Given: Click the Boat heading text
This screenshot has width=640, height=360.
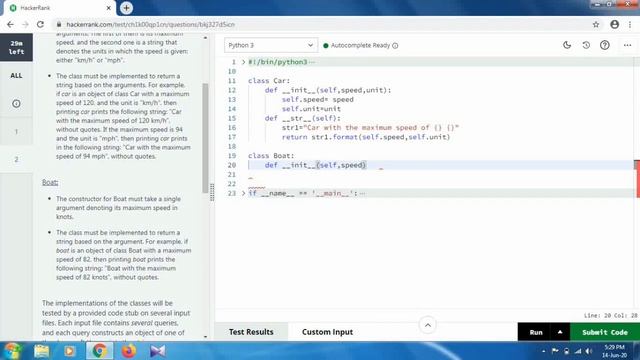Looking at the screenshot, I should pos(50,182).
